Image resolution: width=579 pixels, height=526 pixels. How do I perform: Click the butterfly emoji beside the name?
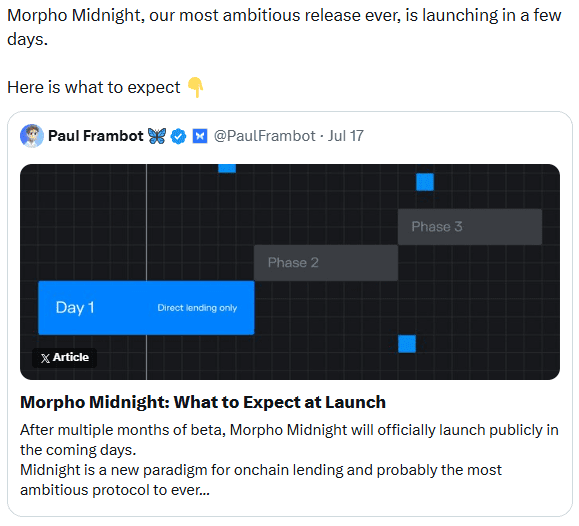157,136
